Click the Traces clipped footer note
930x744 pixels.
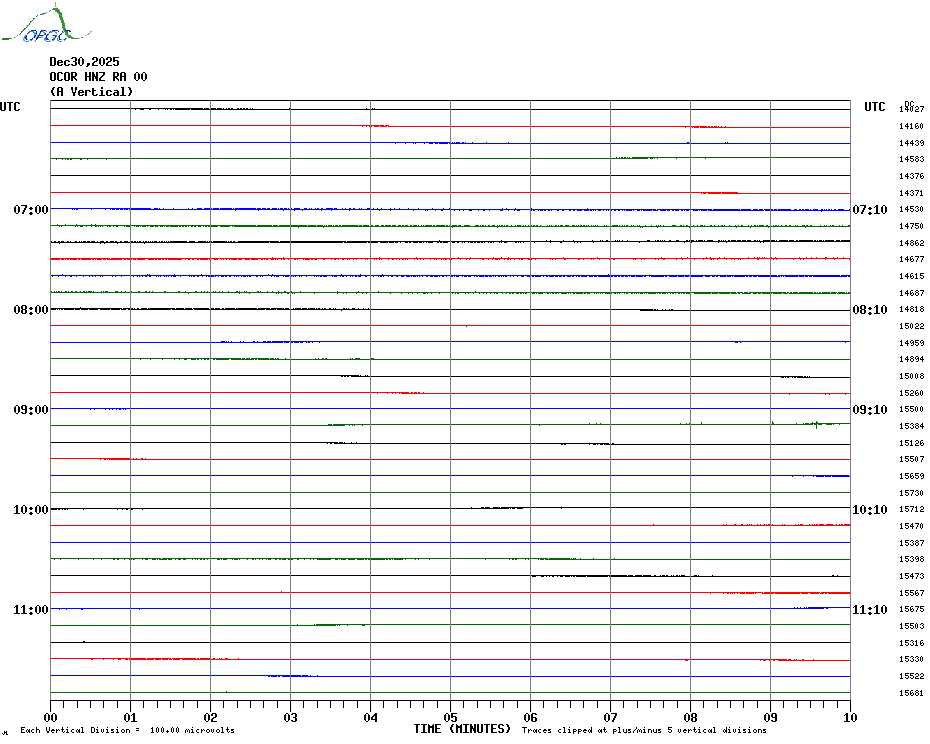[x=644, y=731]
